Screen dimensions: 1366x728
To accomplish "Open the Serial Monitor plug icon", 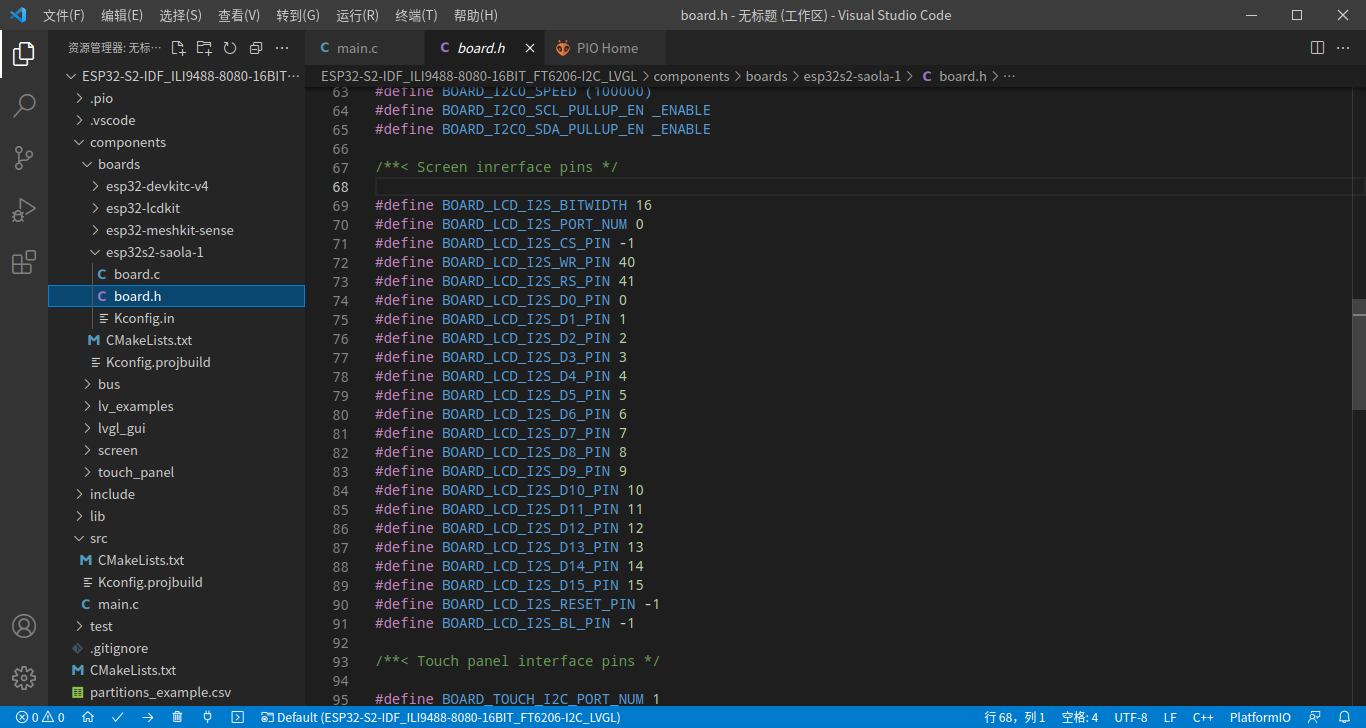I will coord(207,717).
